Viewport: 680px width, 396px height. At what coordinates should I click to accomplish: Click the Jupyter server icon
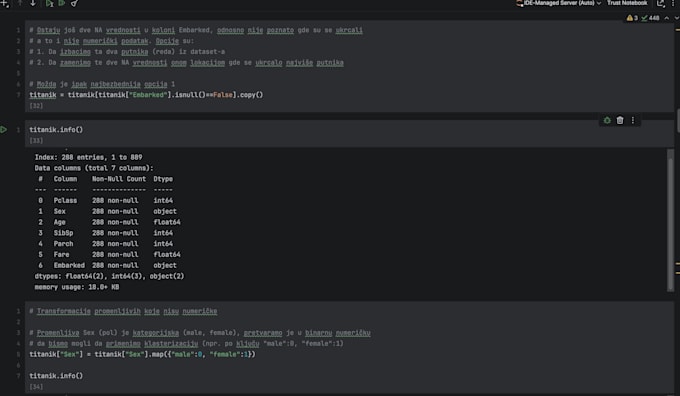(x=519, y=3)
